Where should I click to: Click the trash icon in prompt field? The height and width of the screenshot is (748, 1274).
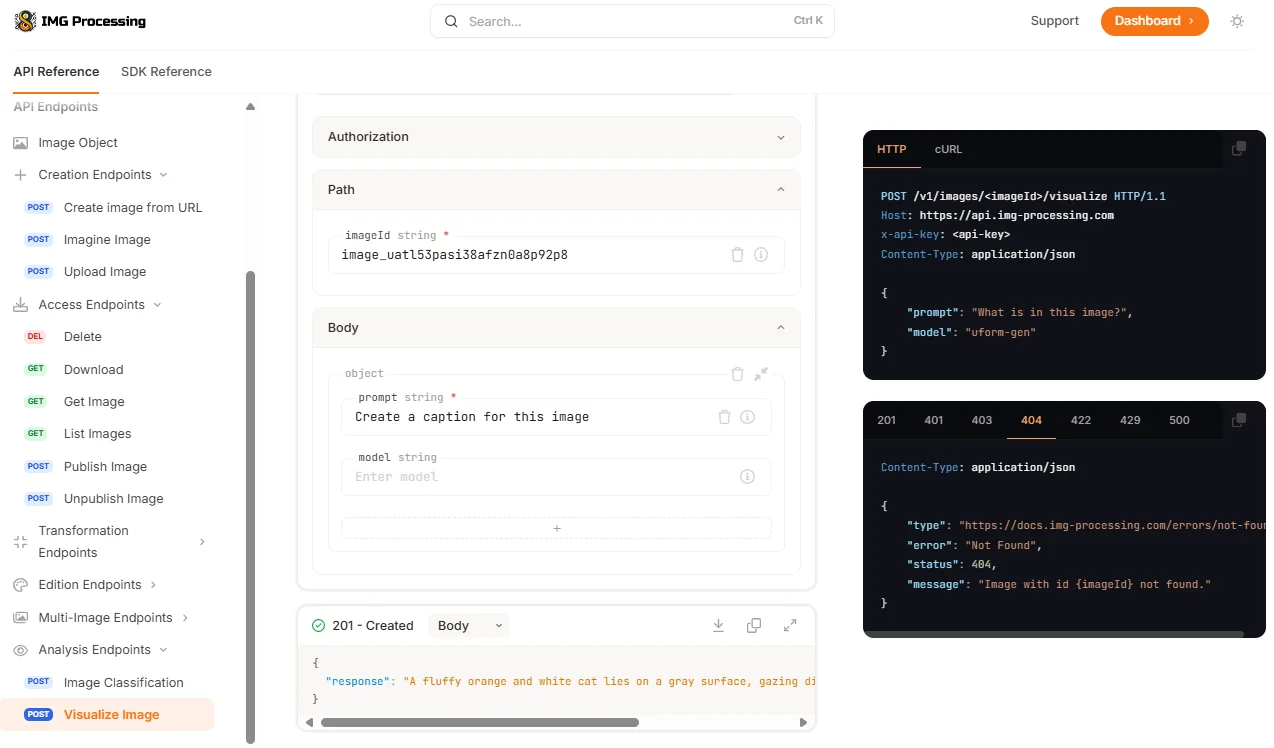point(724,417)
